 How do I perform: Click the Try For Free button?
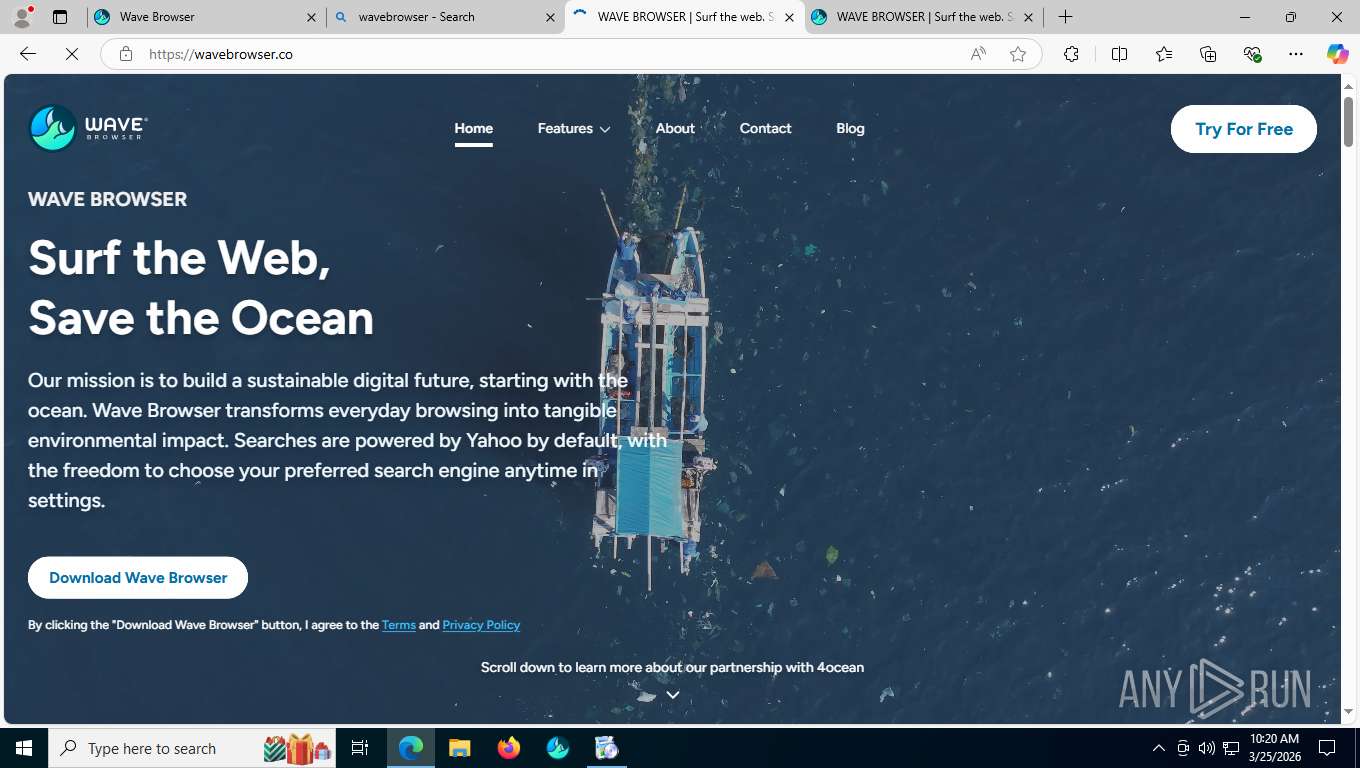point(1244,129)
